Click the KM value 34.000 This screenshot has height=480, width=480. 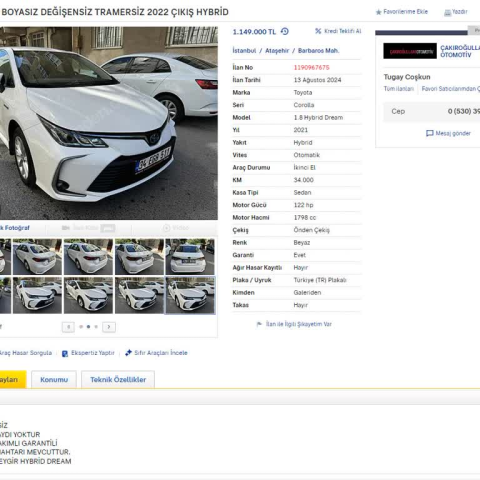coord(304,180)
